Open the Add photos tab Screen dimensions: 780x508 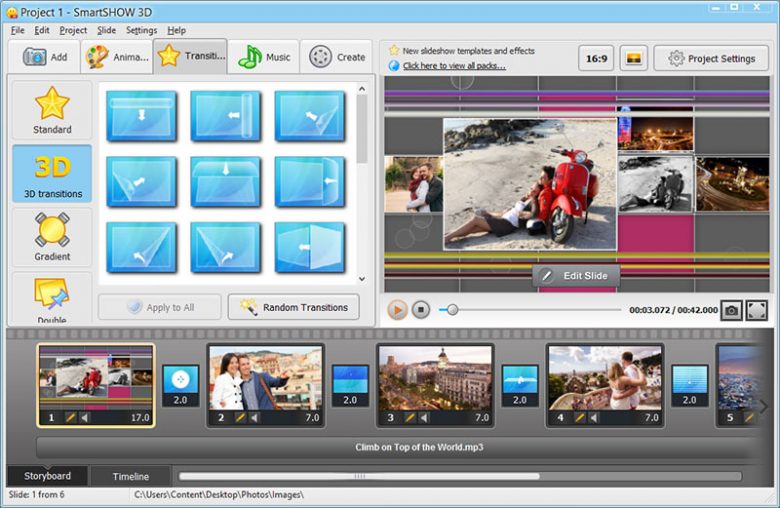click(44, 57)
